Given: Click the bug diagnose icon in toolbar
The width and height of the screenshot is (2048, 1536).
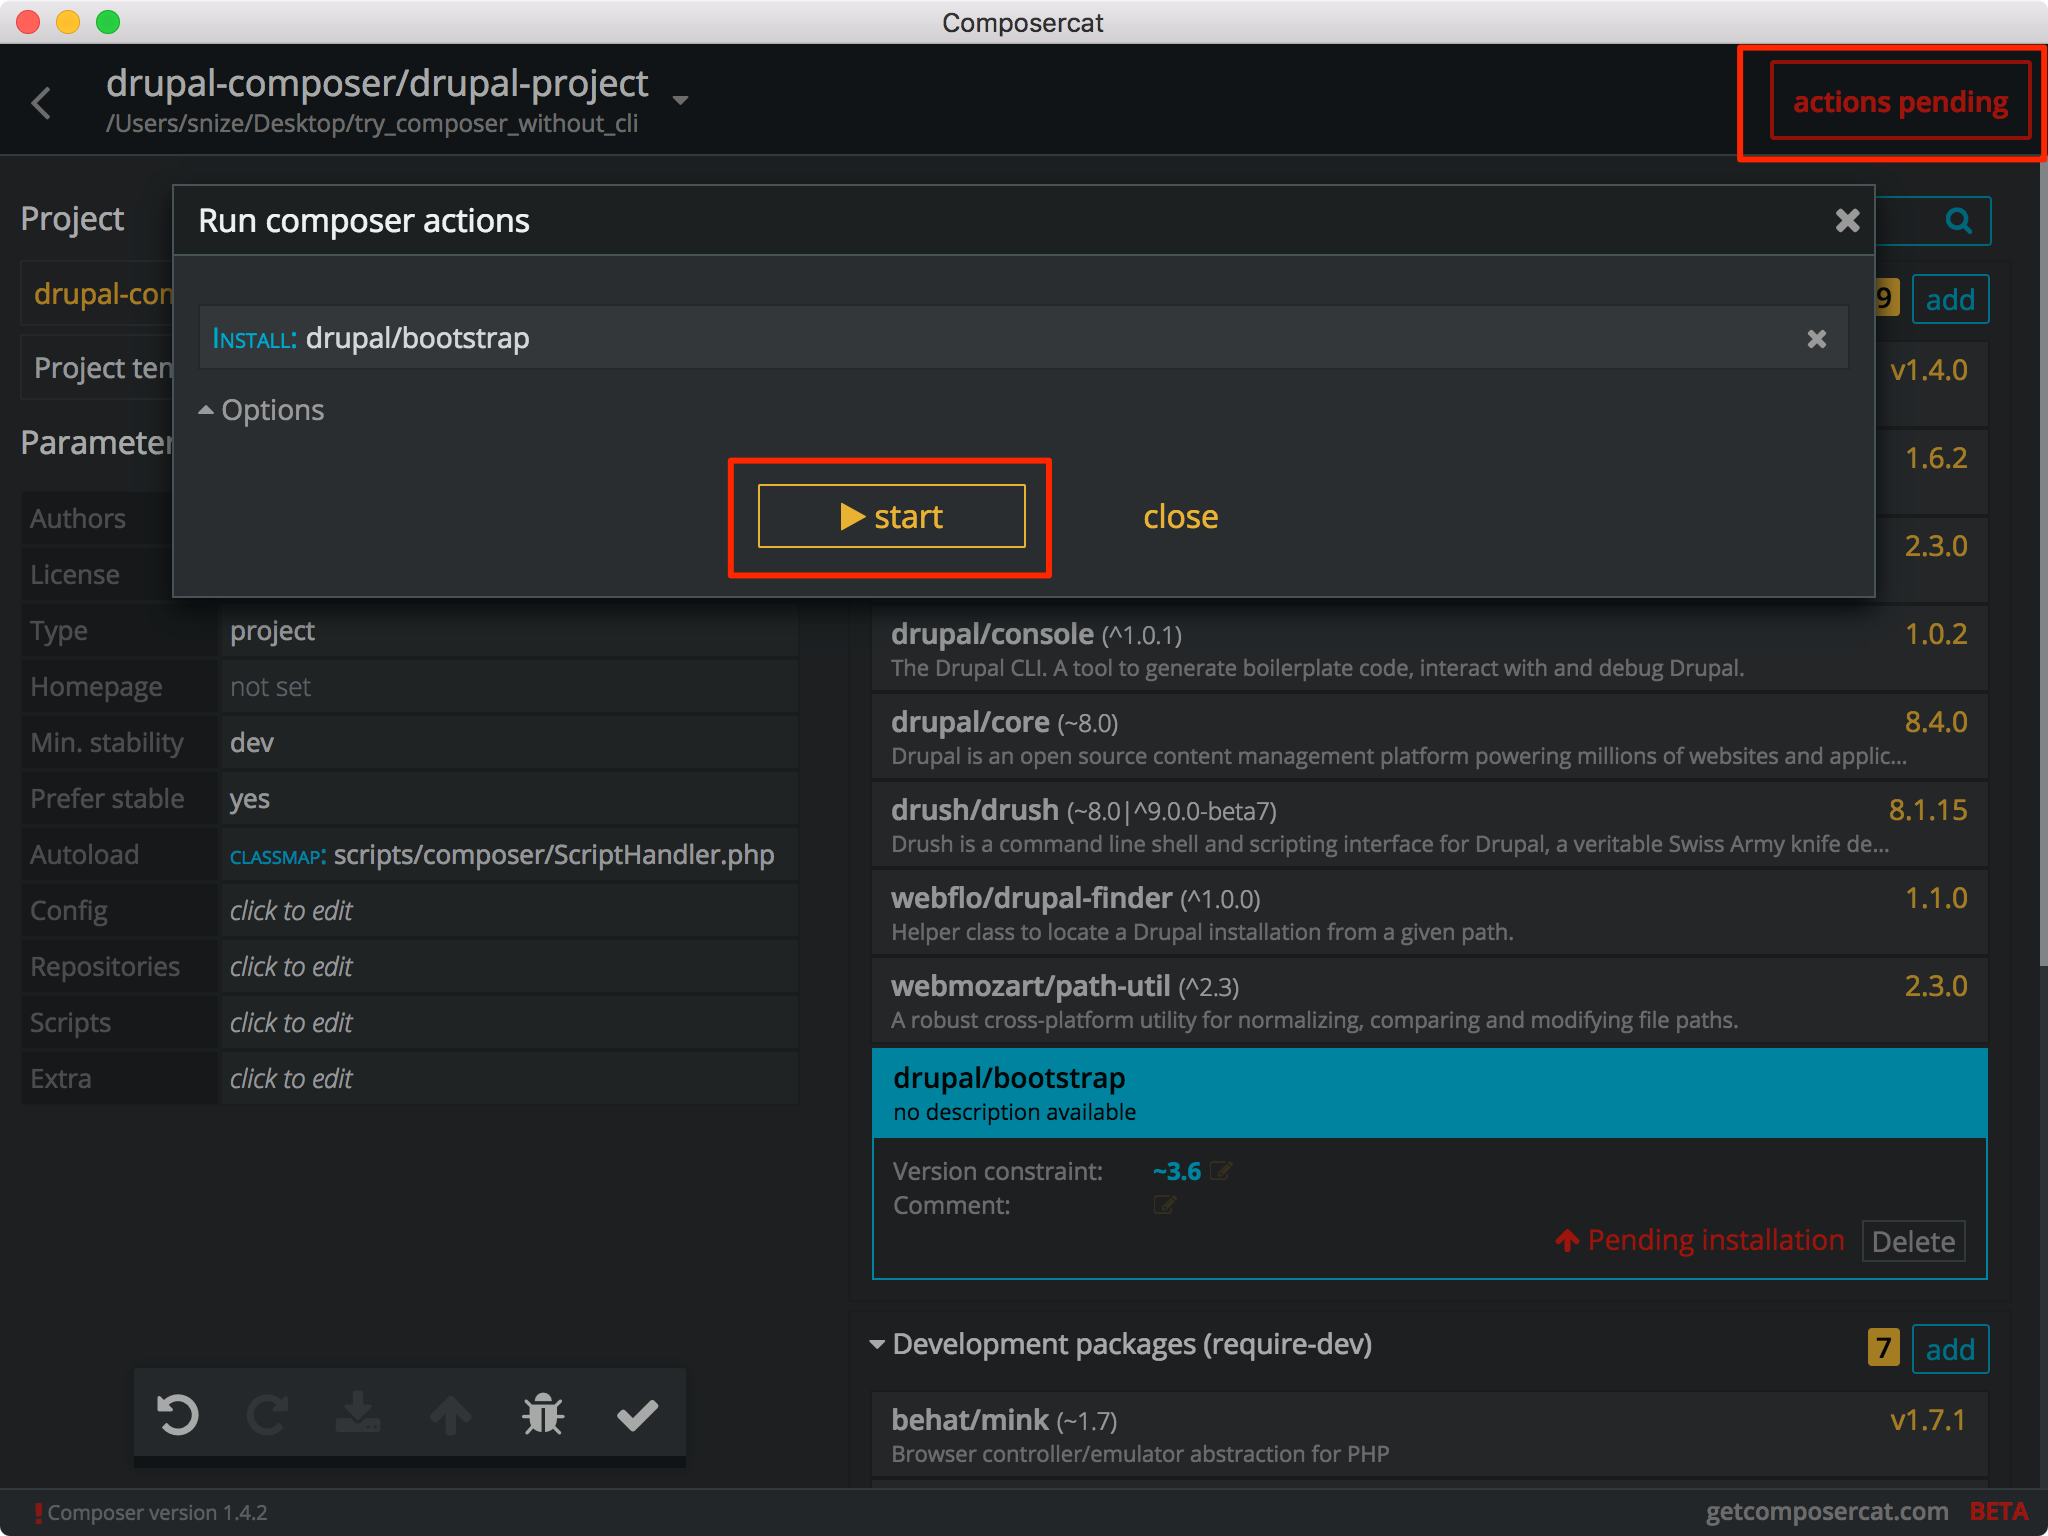Looking at the screenshot, I should [543, 1414].
